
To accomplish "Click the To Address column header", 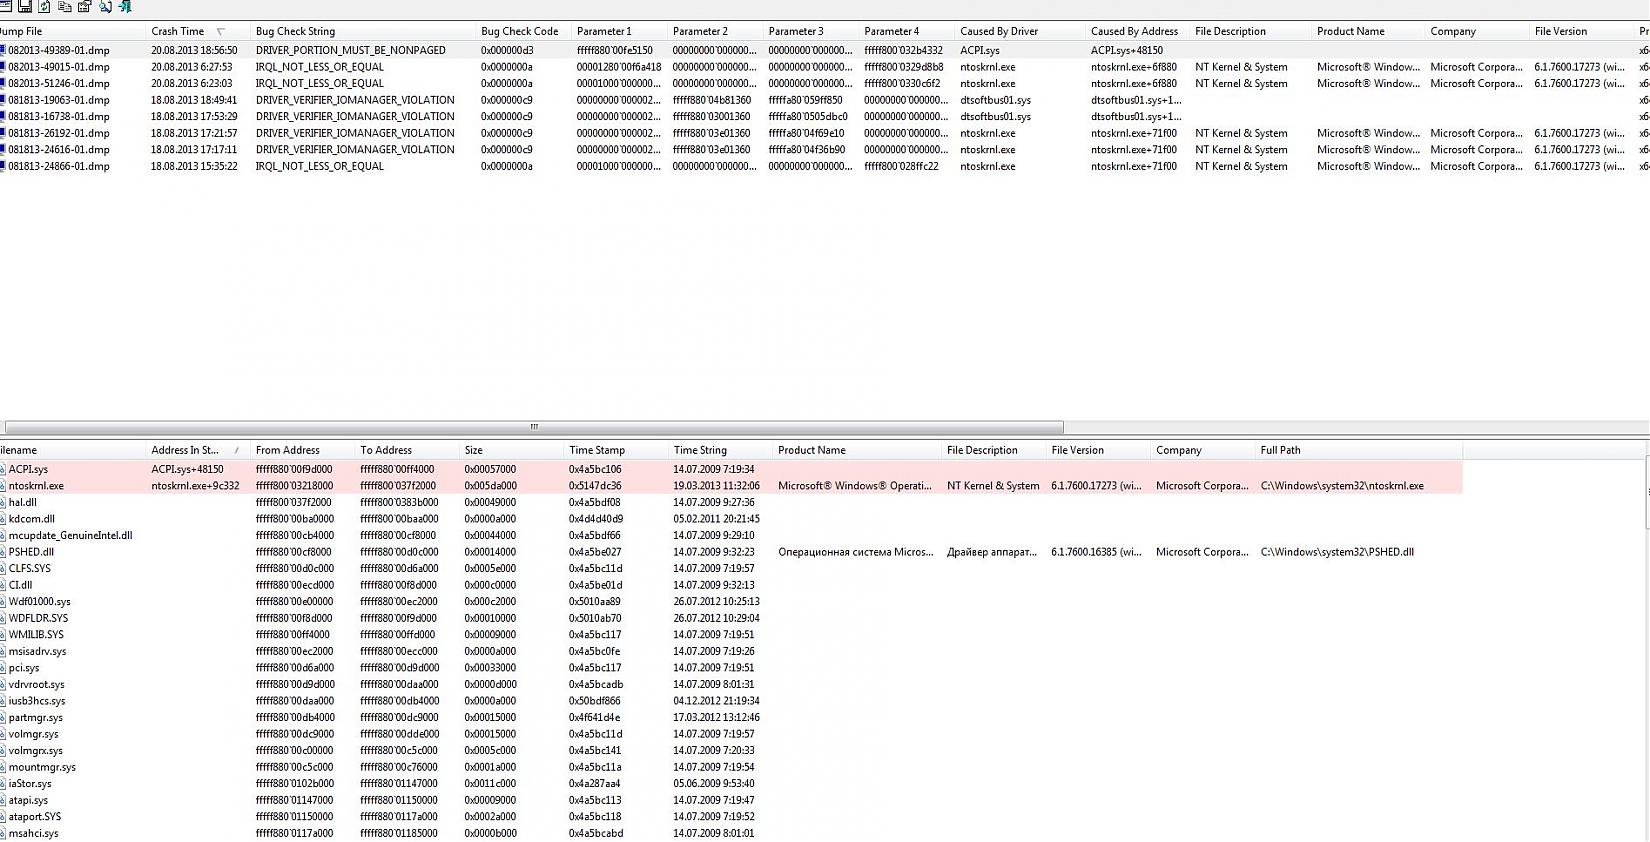I will pos(406,450).
